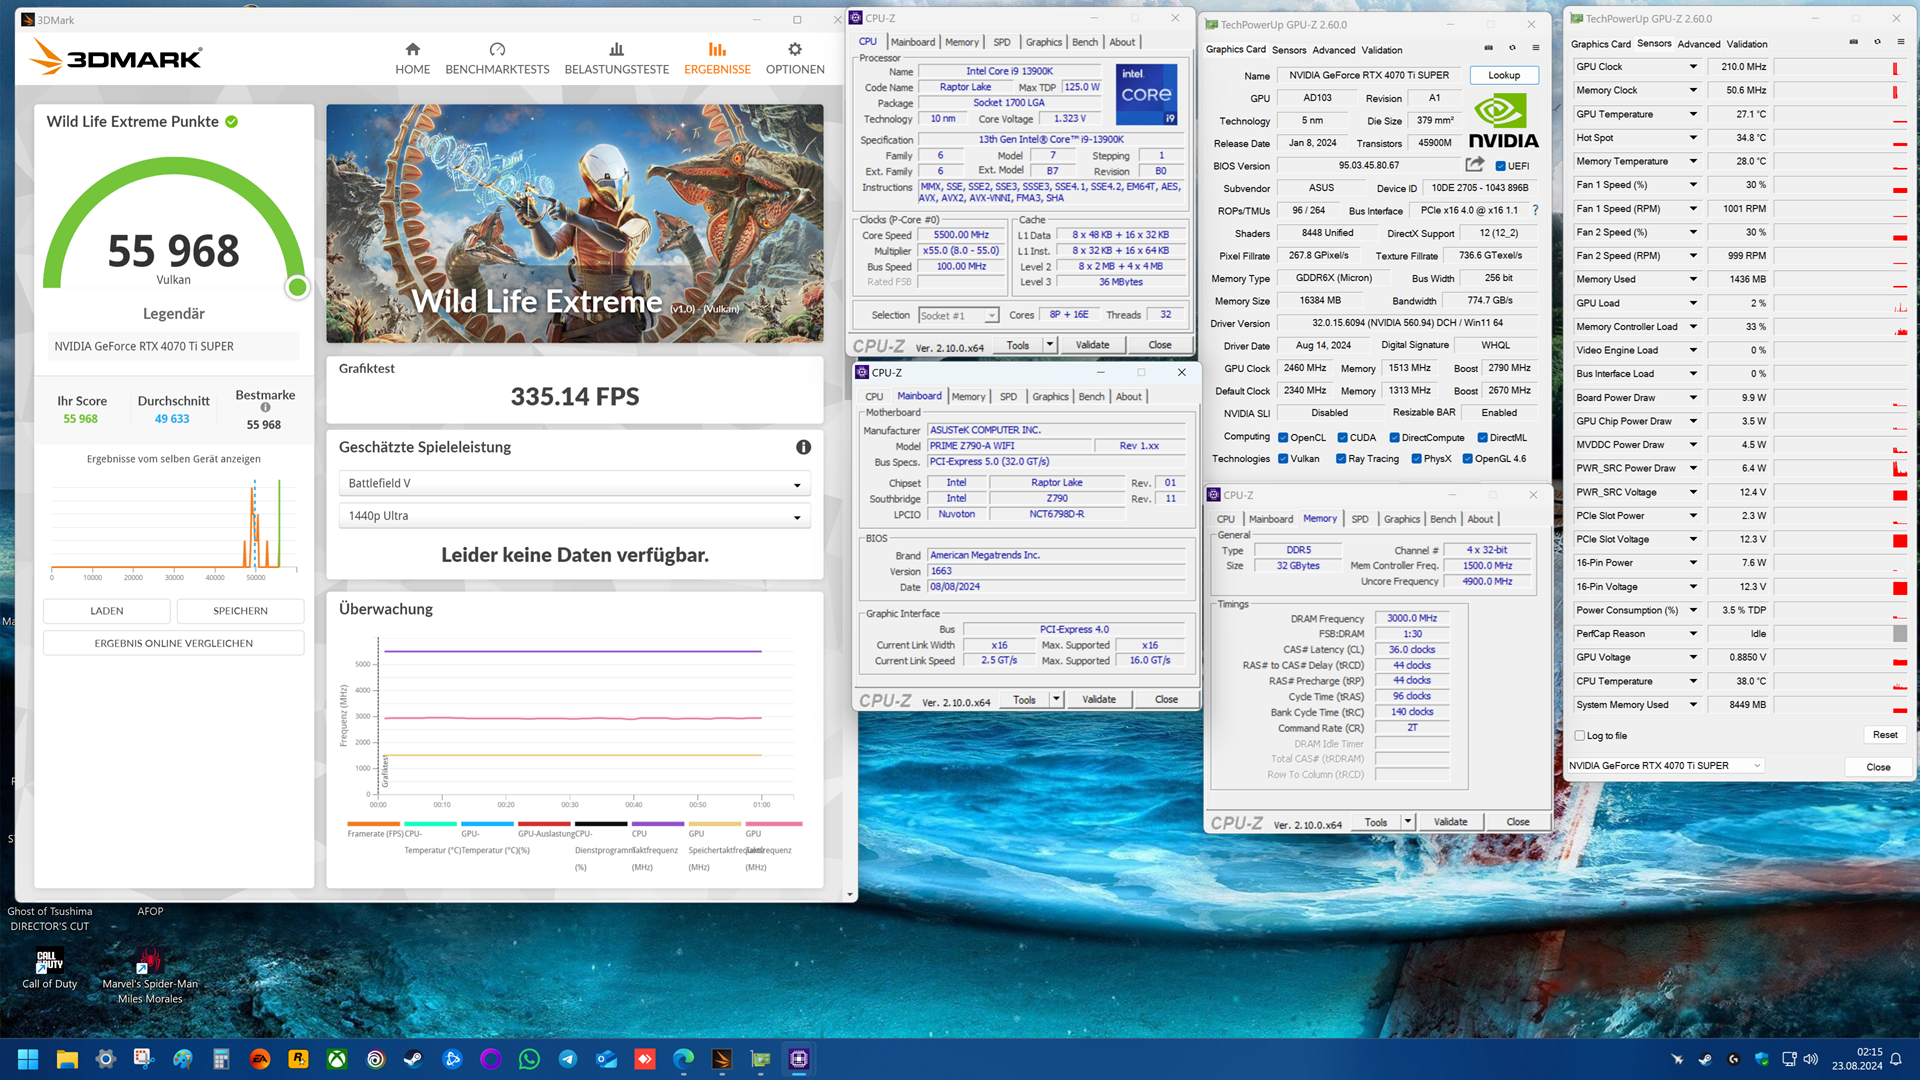
Task: Toggle Ray Tracing checkbox
Action: (x=1341, y=459)
